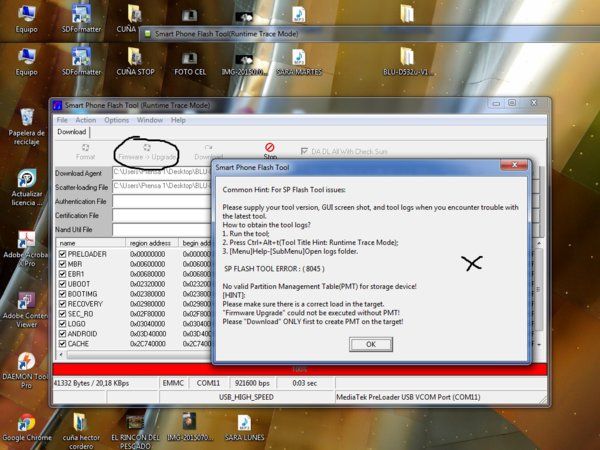Select the Adobe Acrobat X Pro icon

[x=26, y=249]
